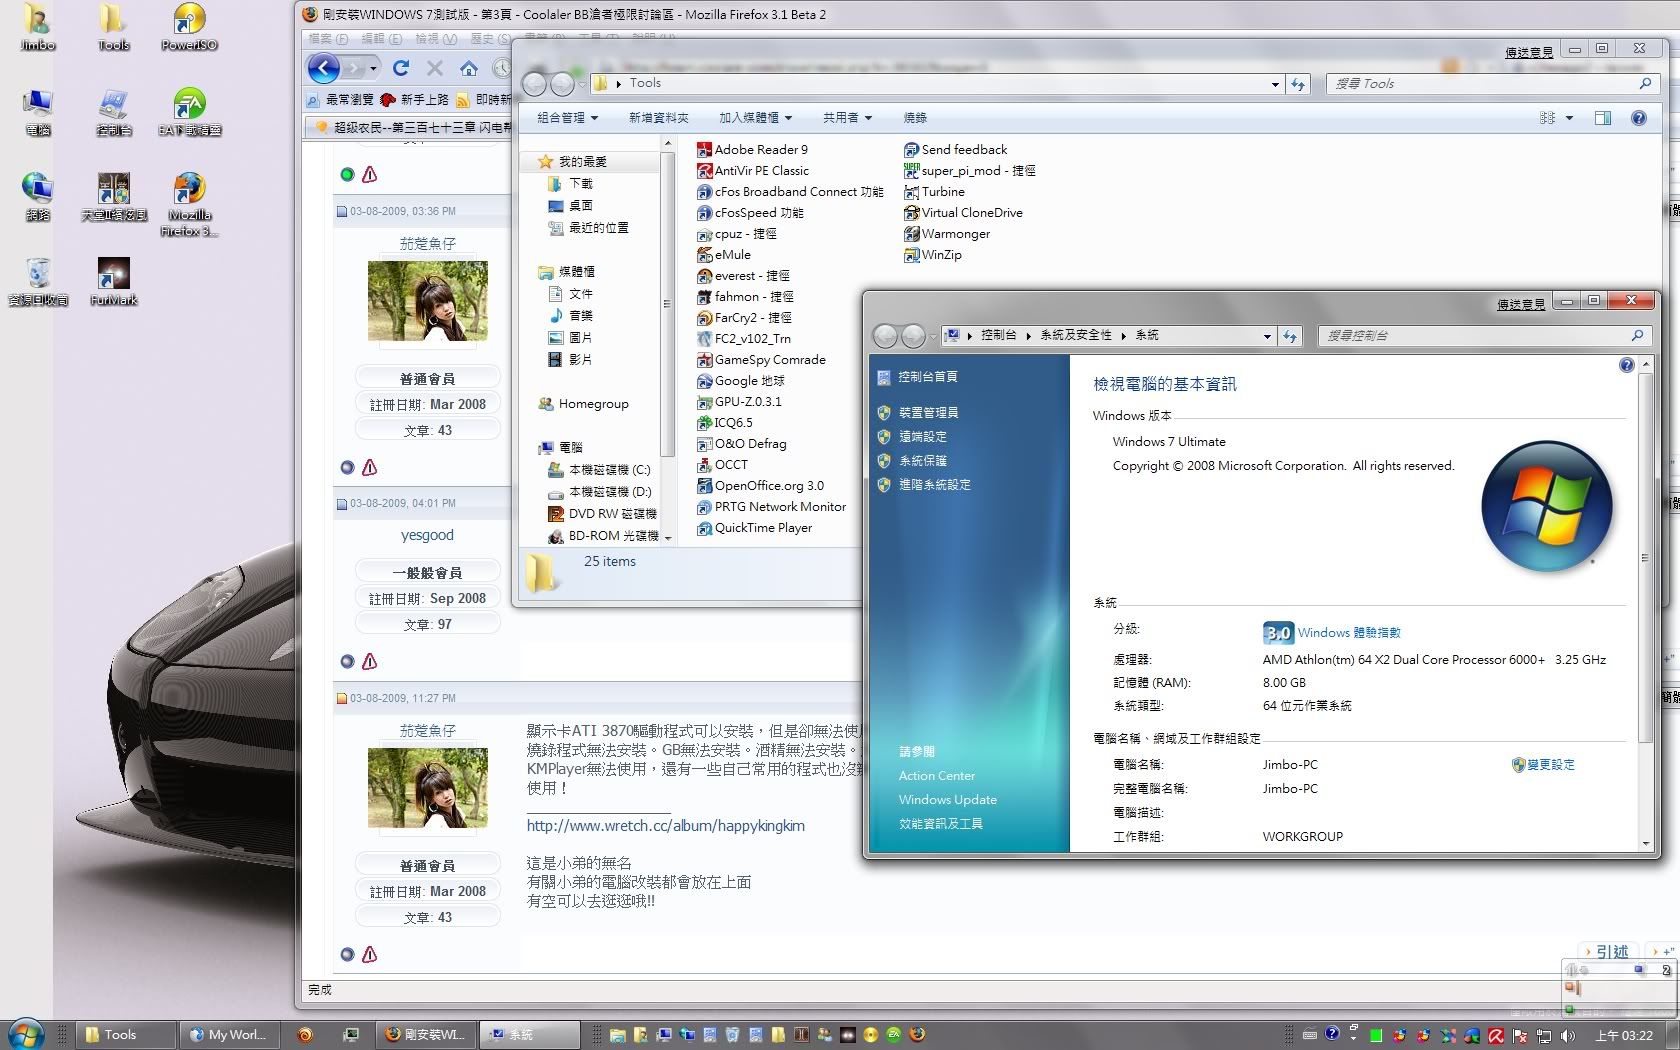Select Google 地球 shortcut
This screenshot has width=1680, height=1050.
741,380
